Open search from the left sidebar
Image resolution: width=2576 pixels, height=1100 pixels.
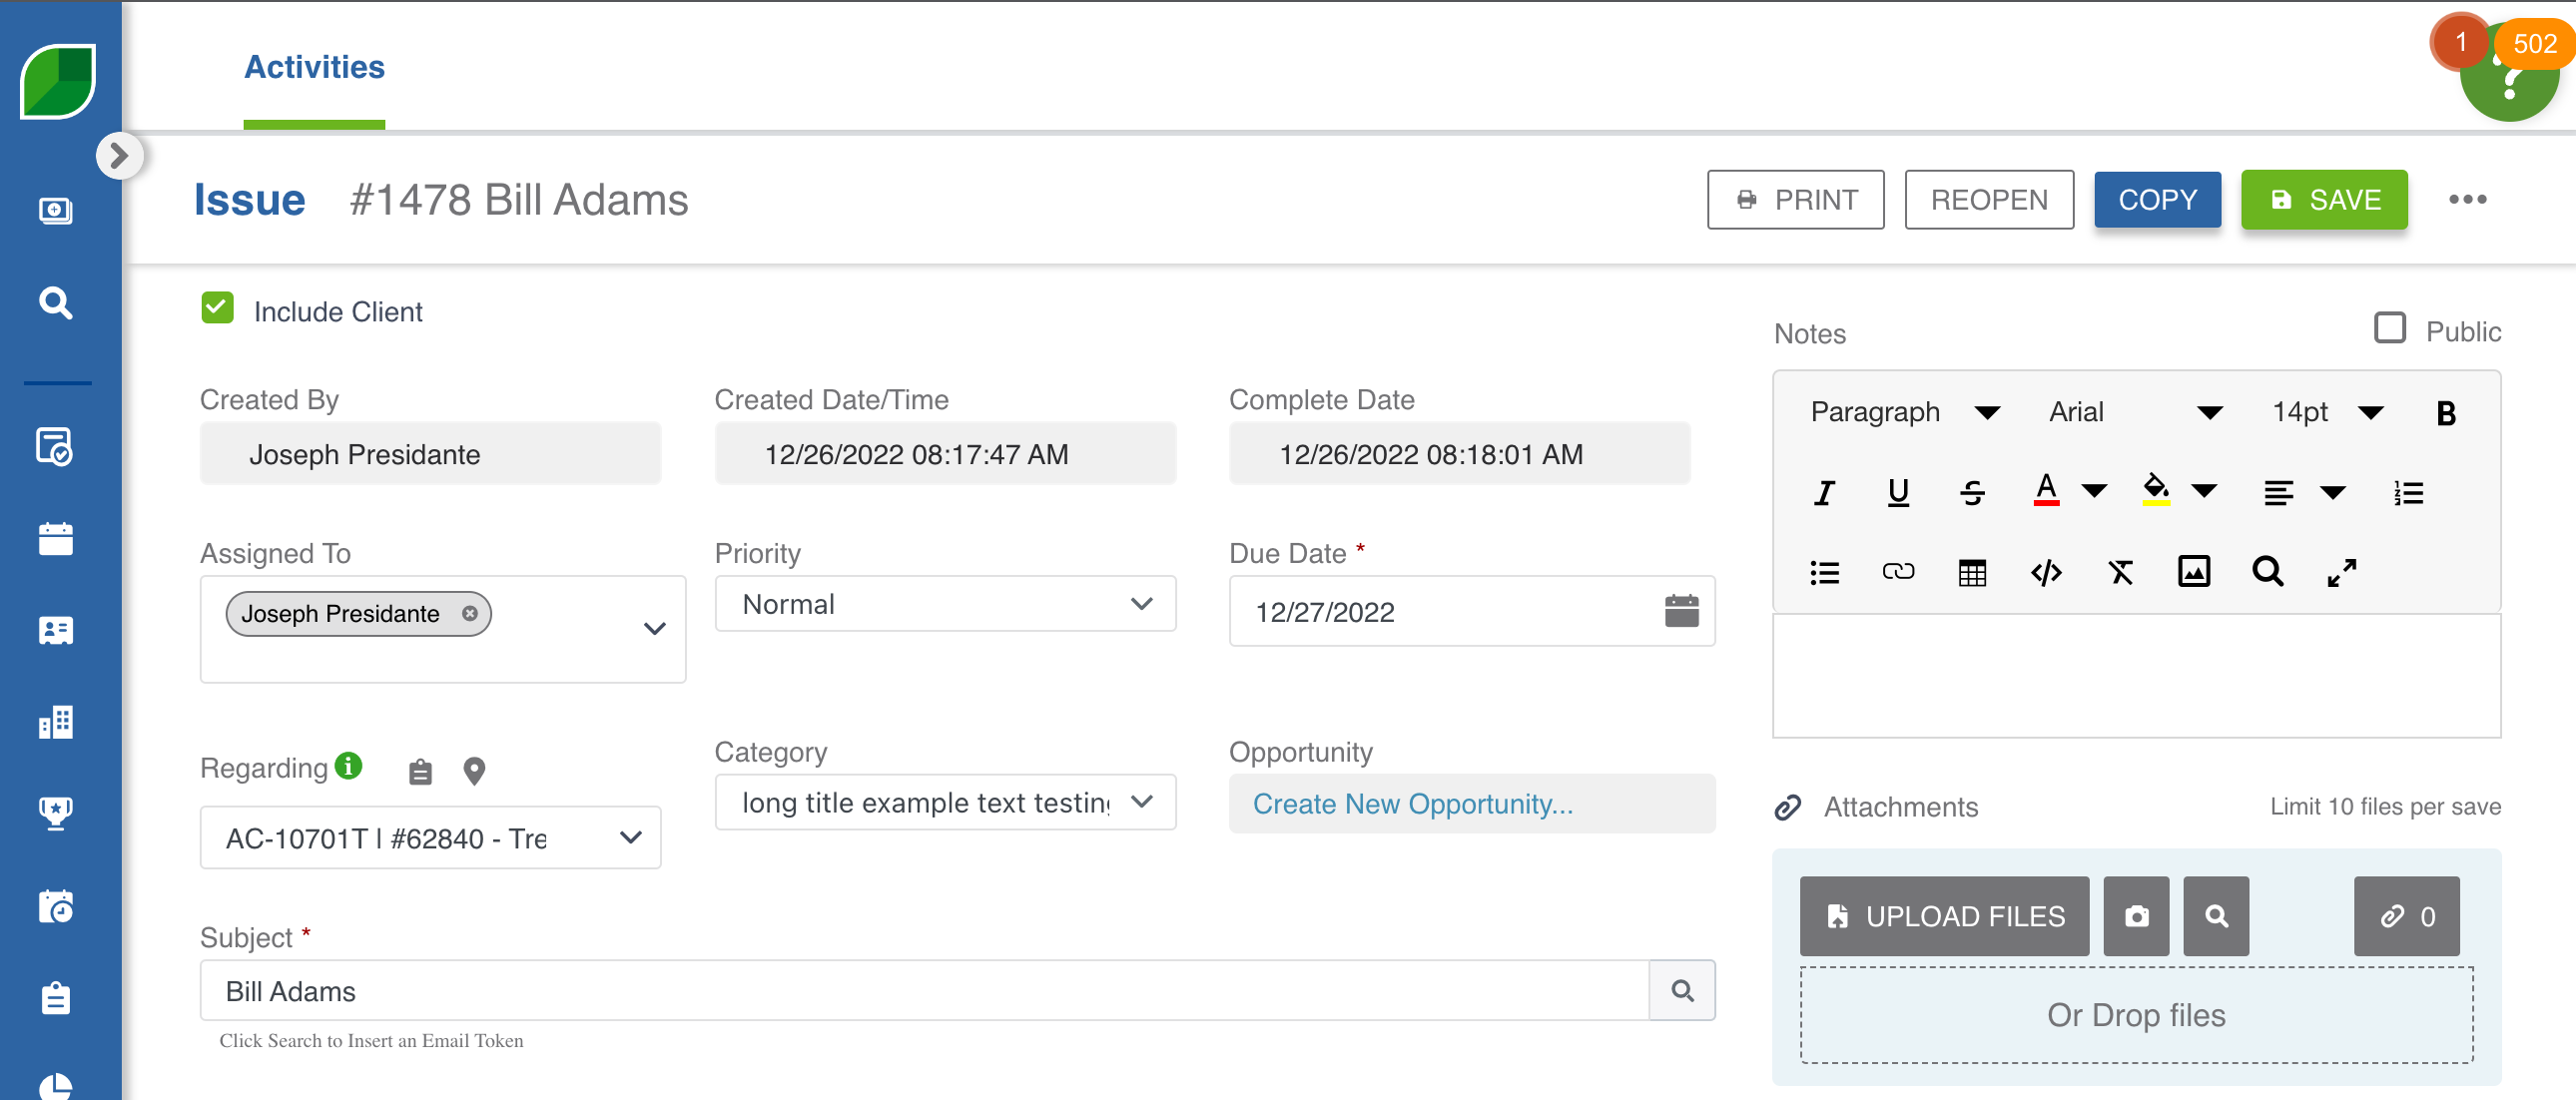pos(56,303)
